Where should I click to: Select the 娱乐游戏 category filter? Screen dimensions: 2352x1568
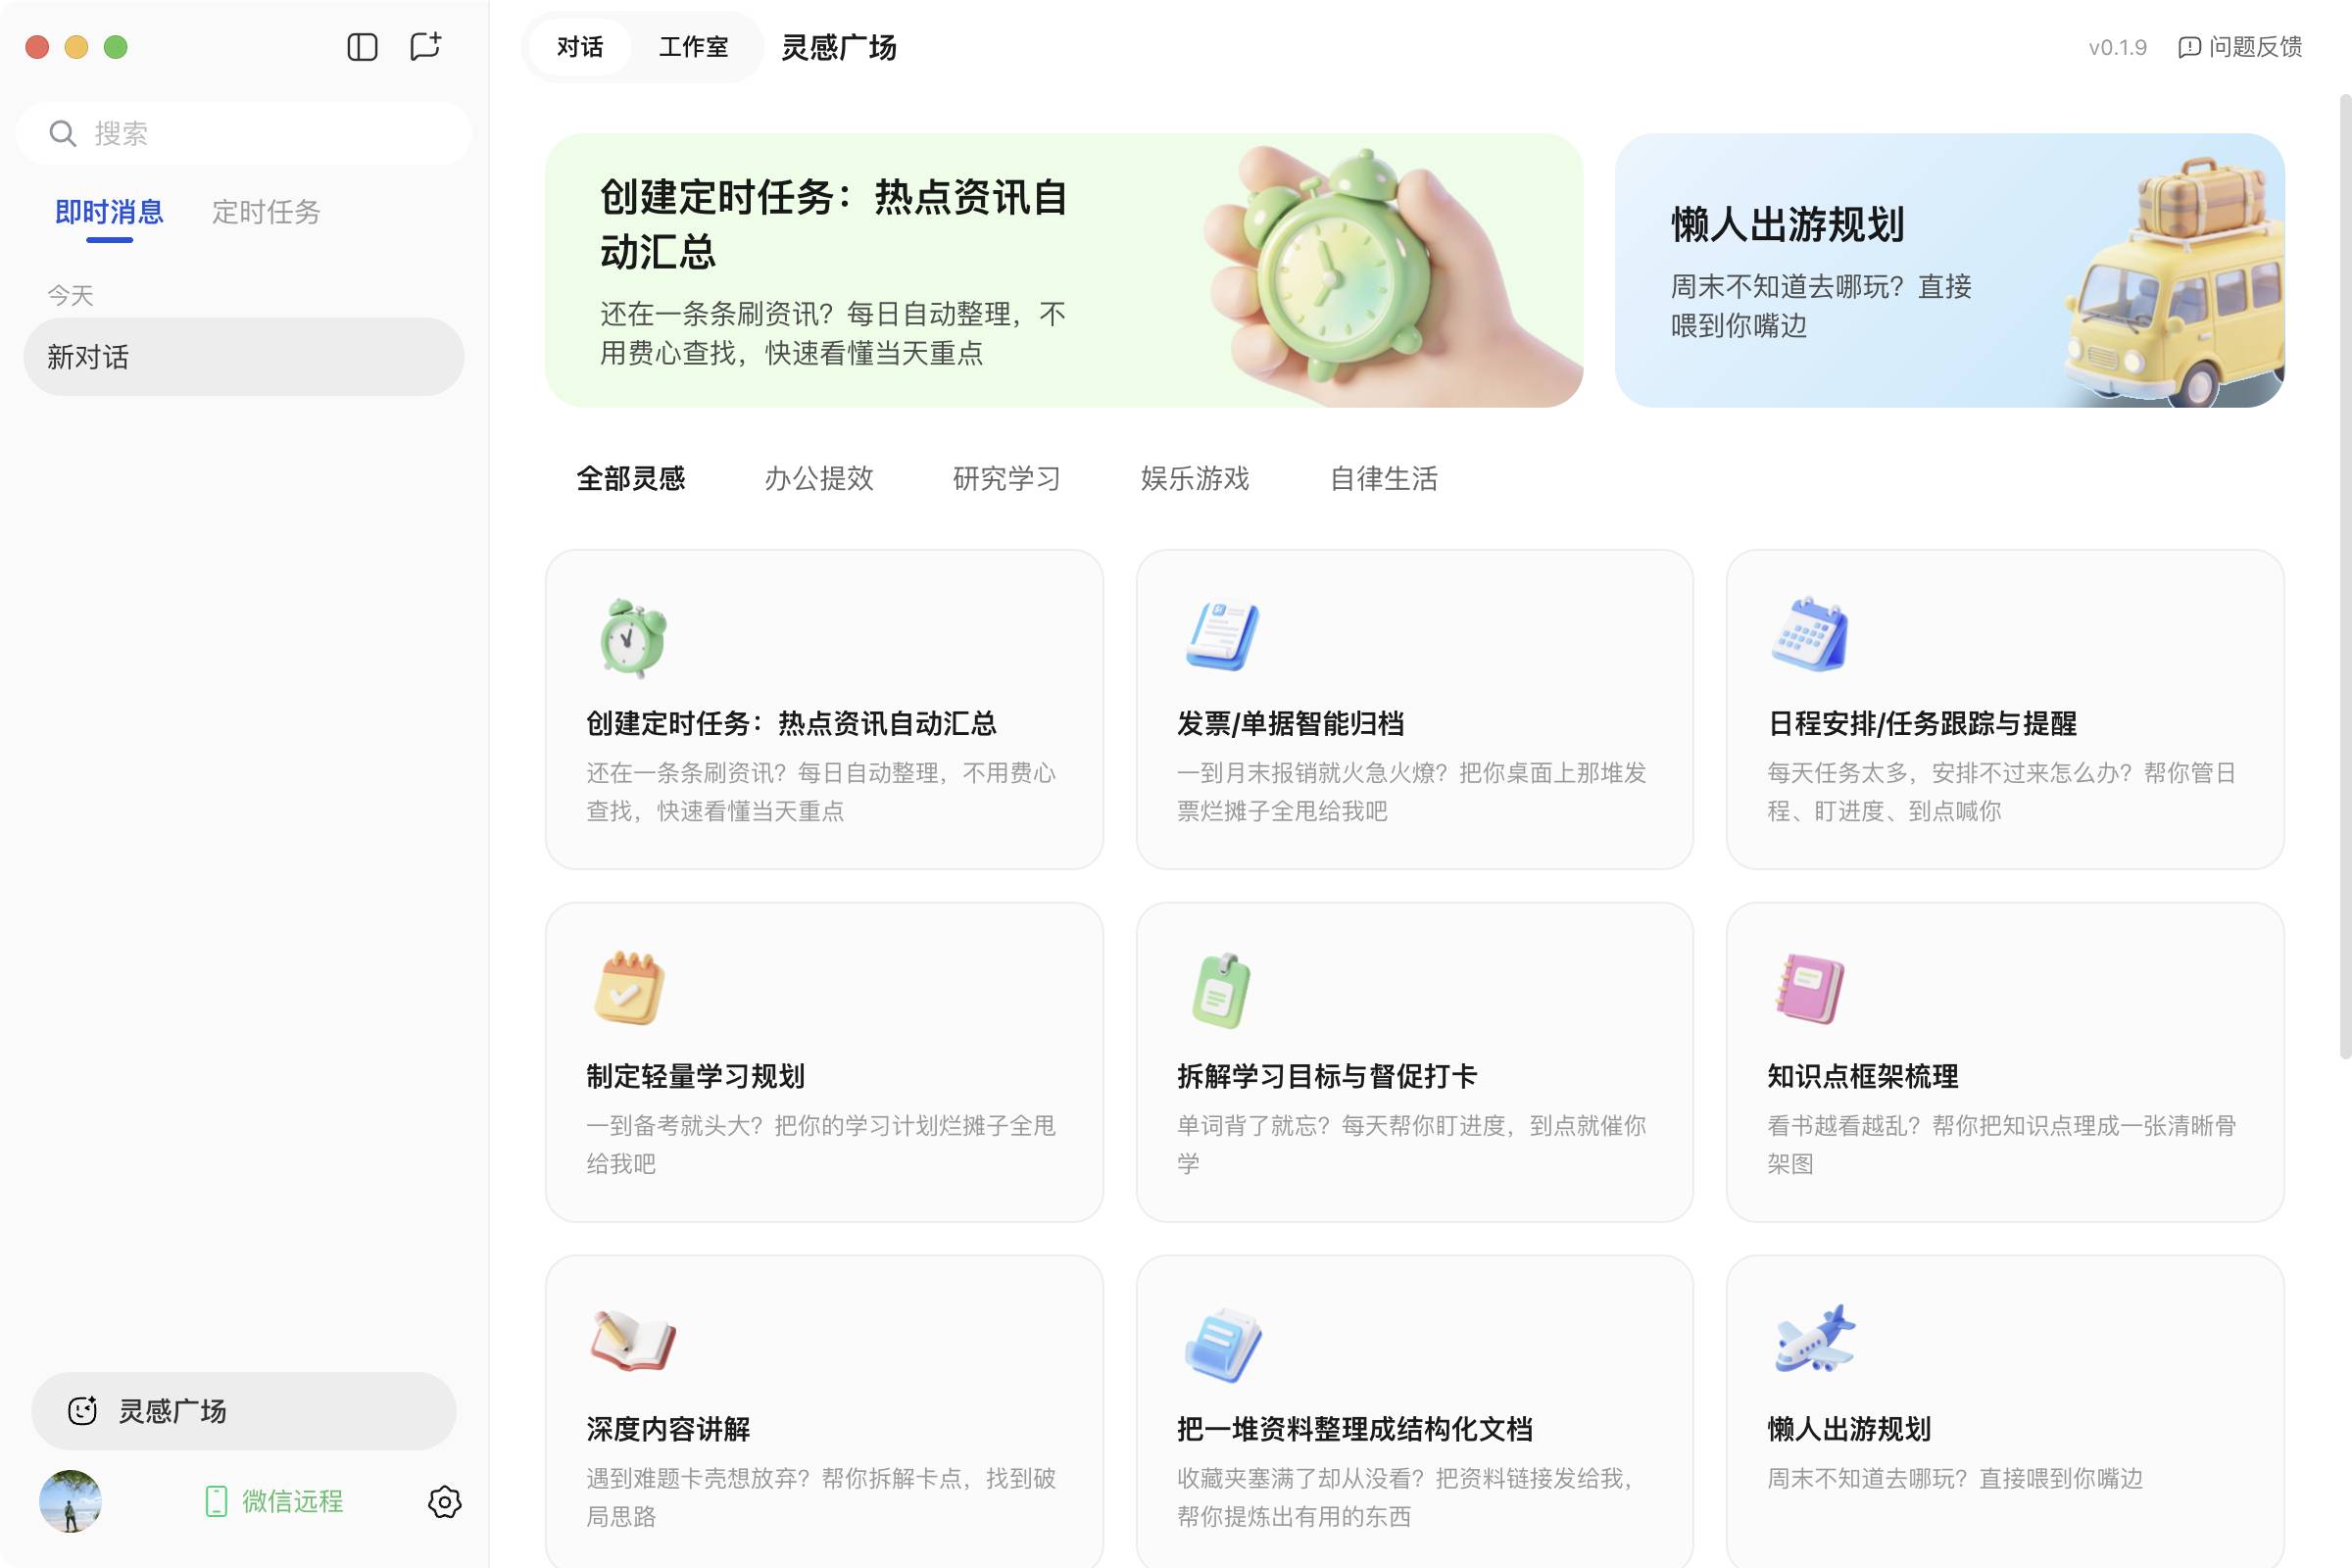pos(1194,479)
